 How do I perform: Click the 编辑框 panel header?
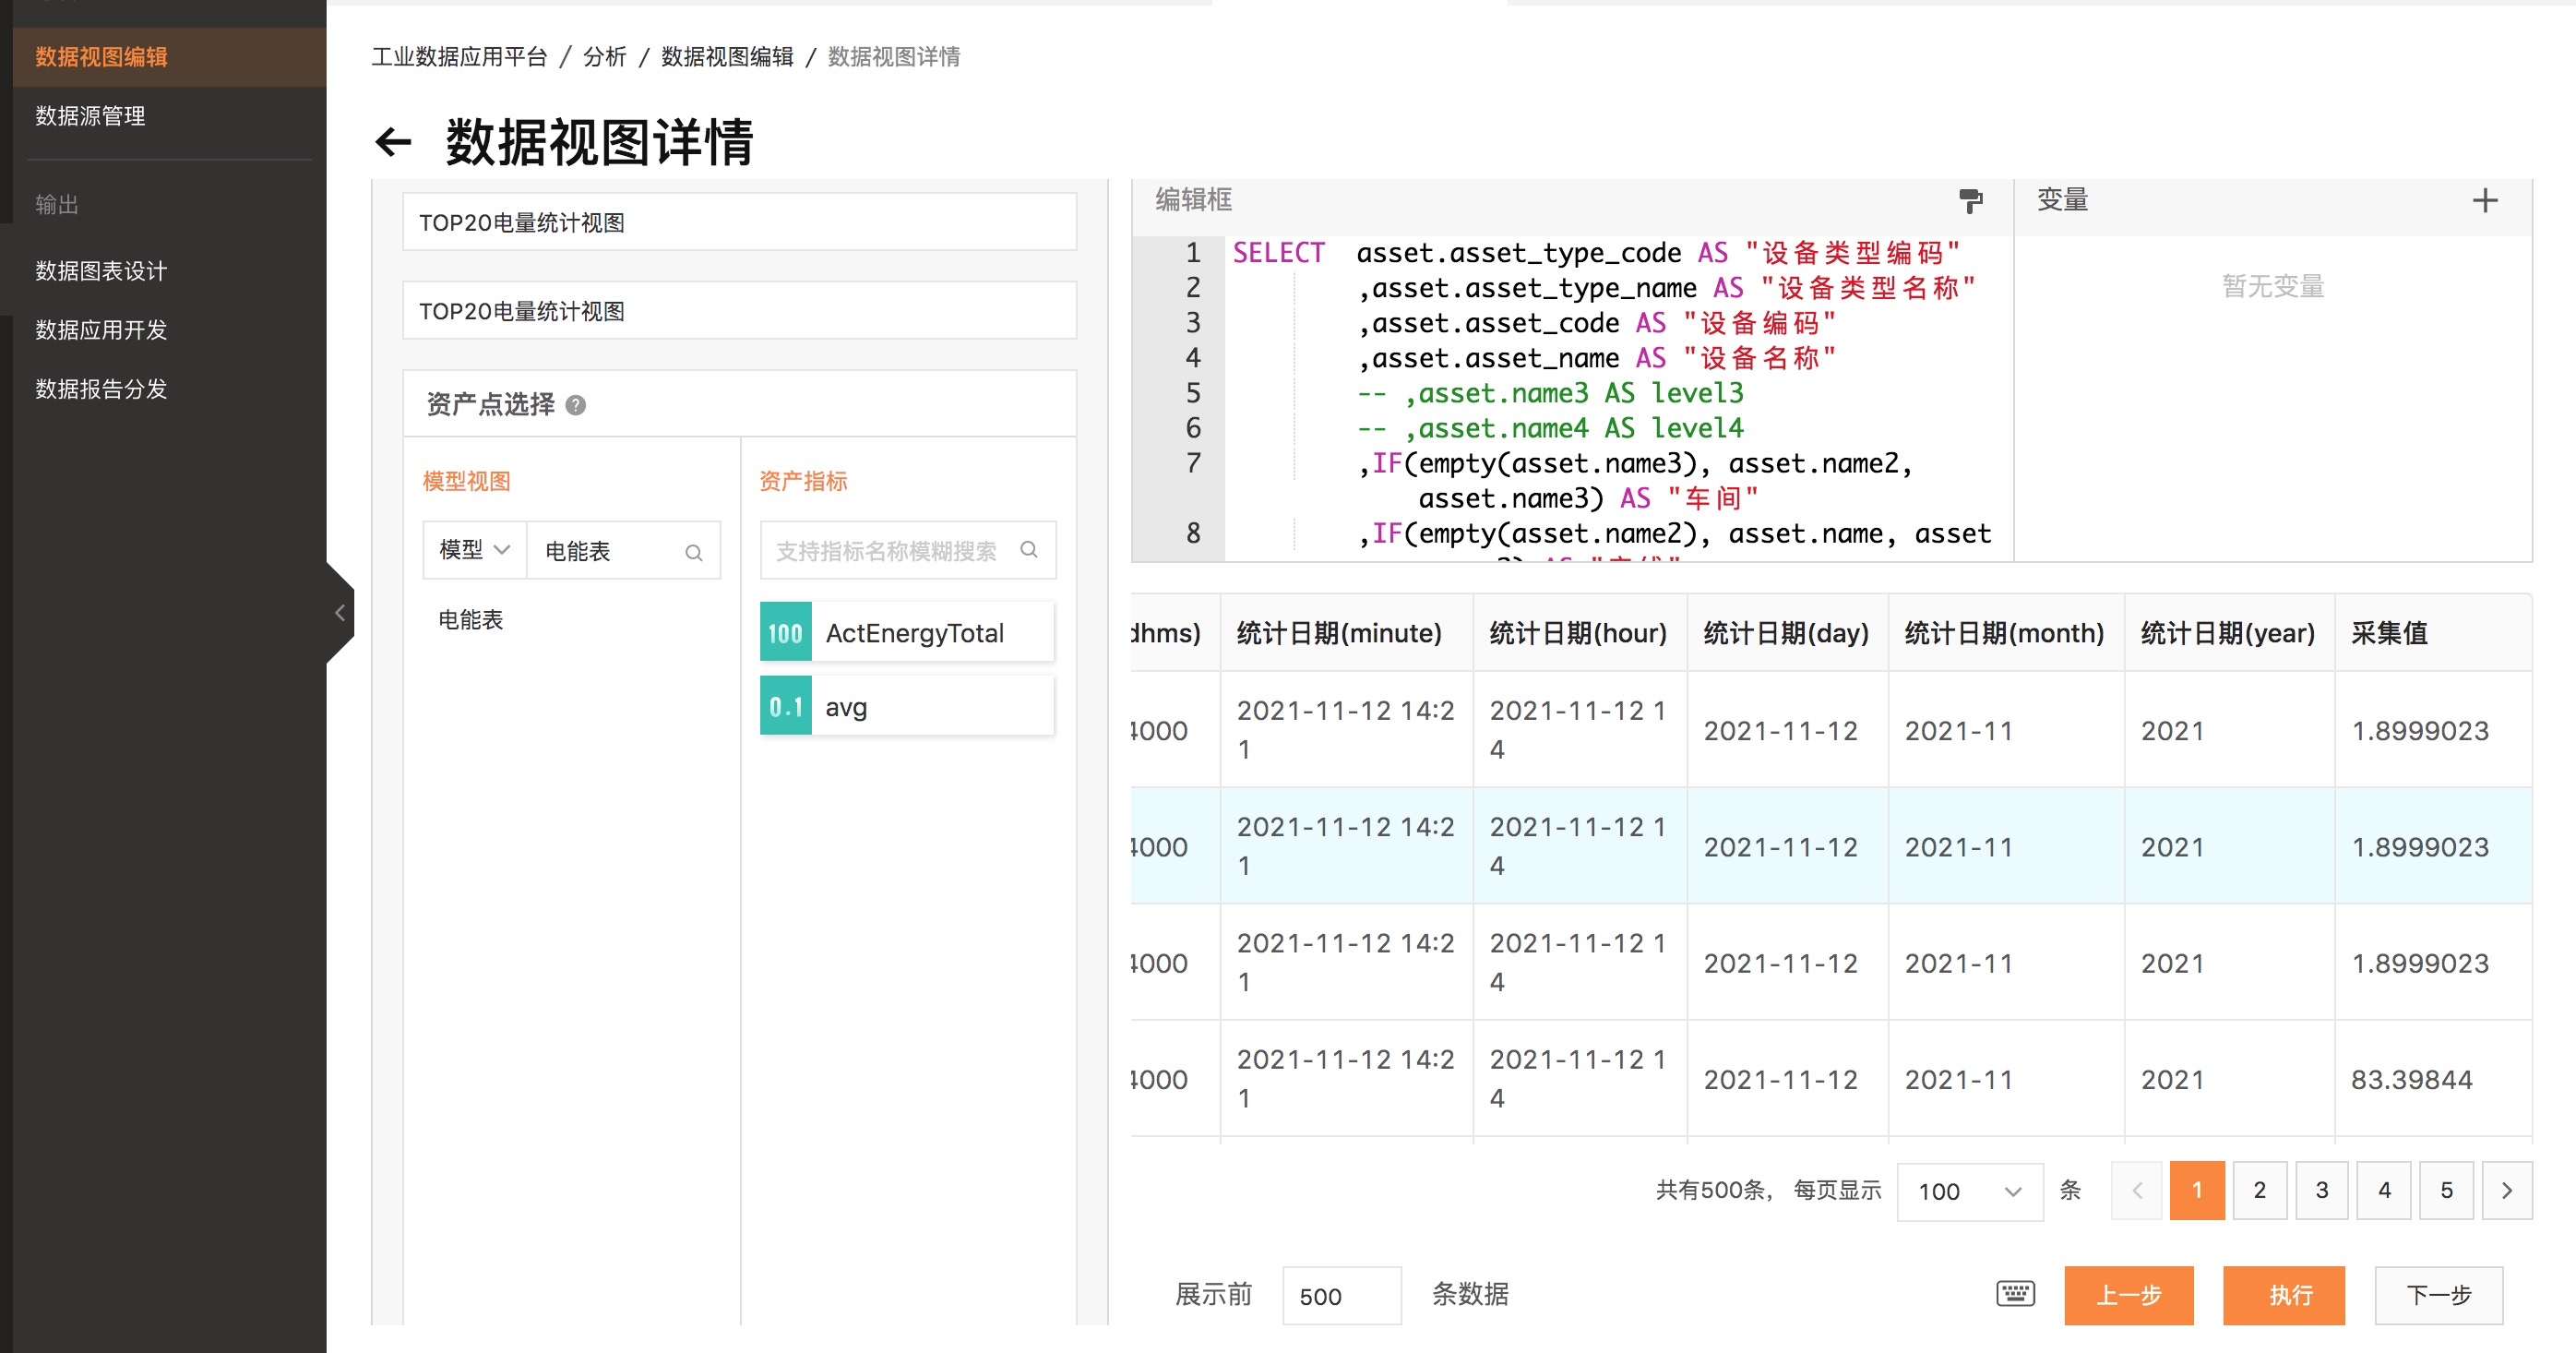[1194, 200]
